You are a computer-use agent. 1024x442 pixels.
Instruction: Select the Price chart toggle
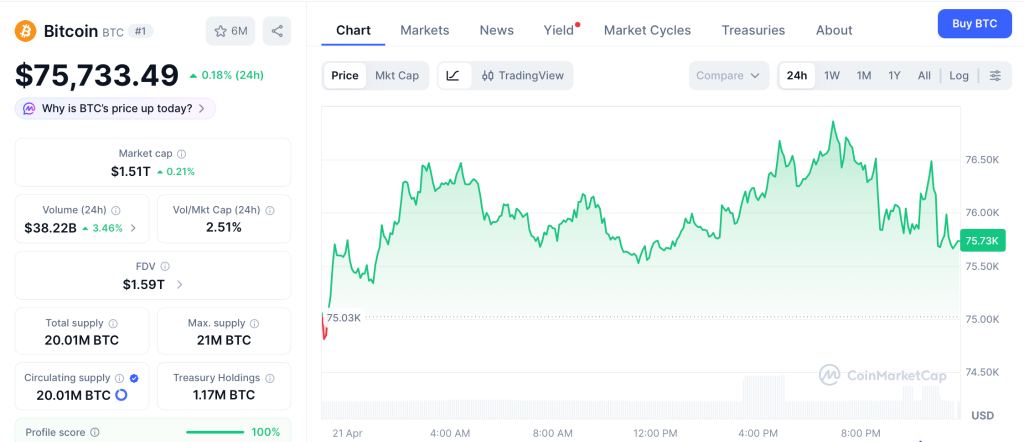345,75
